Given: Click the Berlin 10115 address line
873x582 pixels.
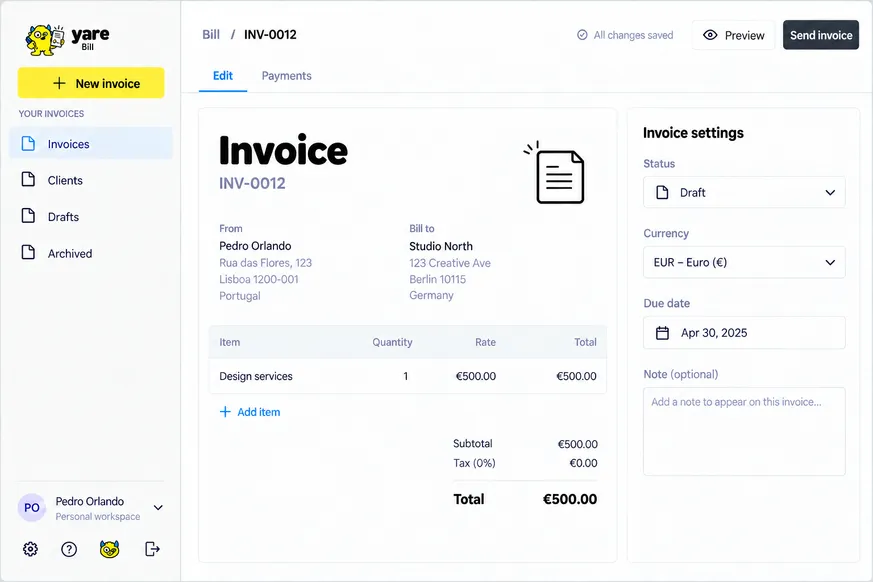Looking at the screenshot, I should [438, 280].
